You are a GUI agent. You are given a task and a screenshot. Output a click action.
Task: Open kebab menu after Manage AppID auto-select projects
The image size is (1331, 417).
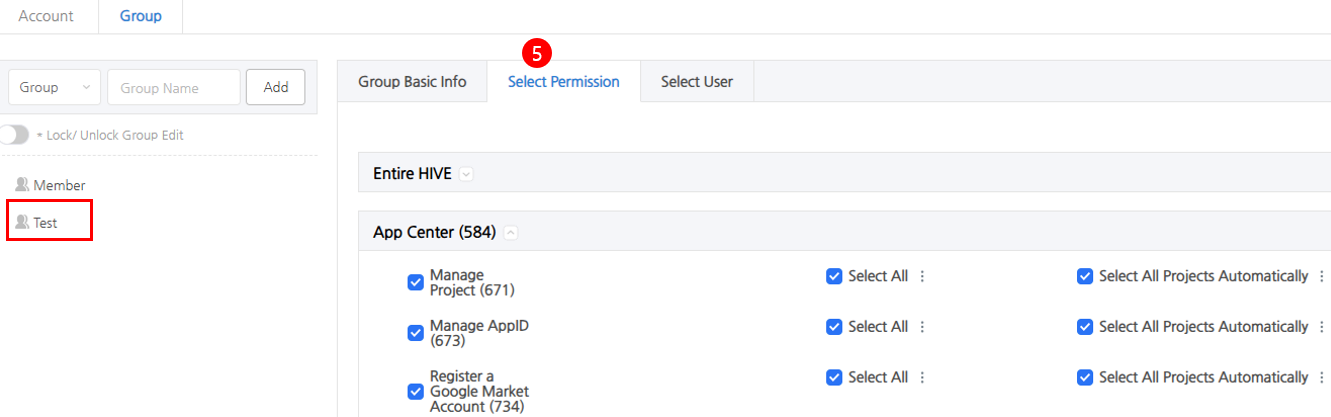point(1322,327)
